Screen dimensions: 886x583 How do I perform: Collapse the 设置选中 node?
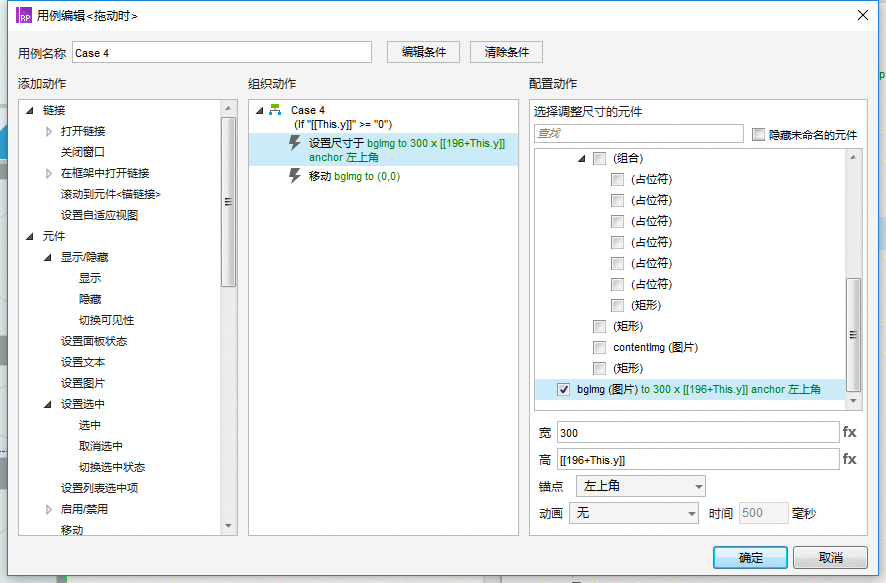tap(48, 404)
